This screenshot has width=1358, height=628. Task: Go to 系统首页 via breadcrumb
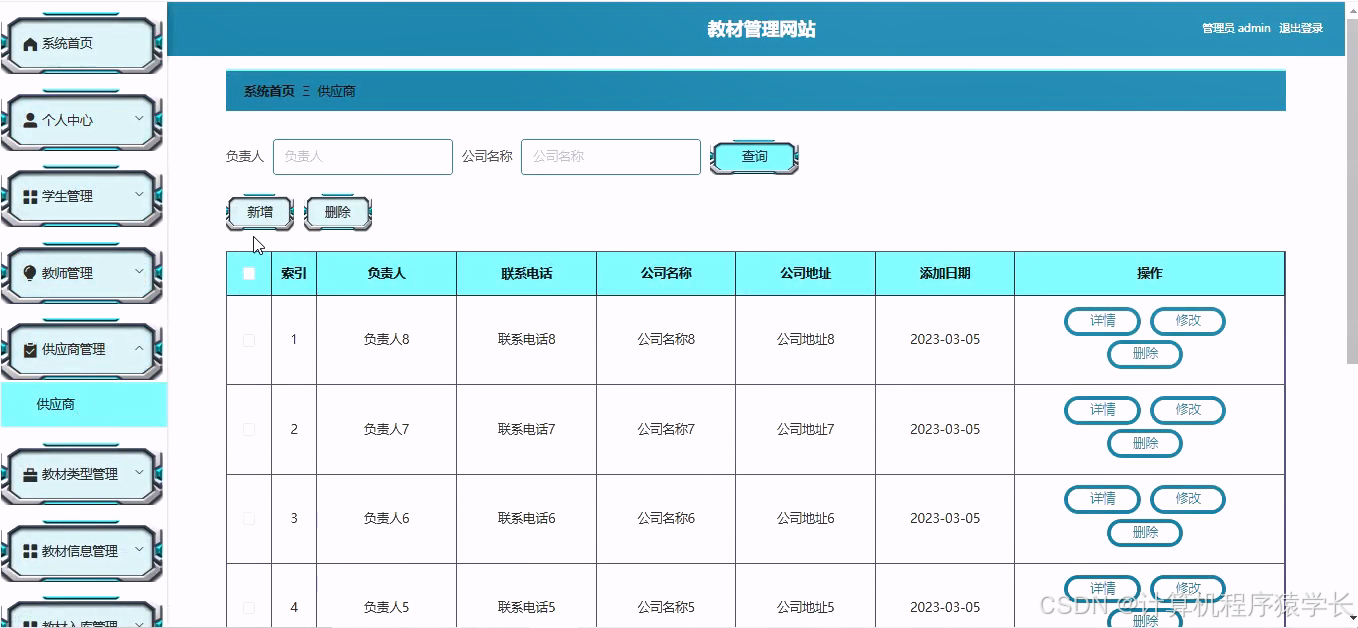coord(269,91)
